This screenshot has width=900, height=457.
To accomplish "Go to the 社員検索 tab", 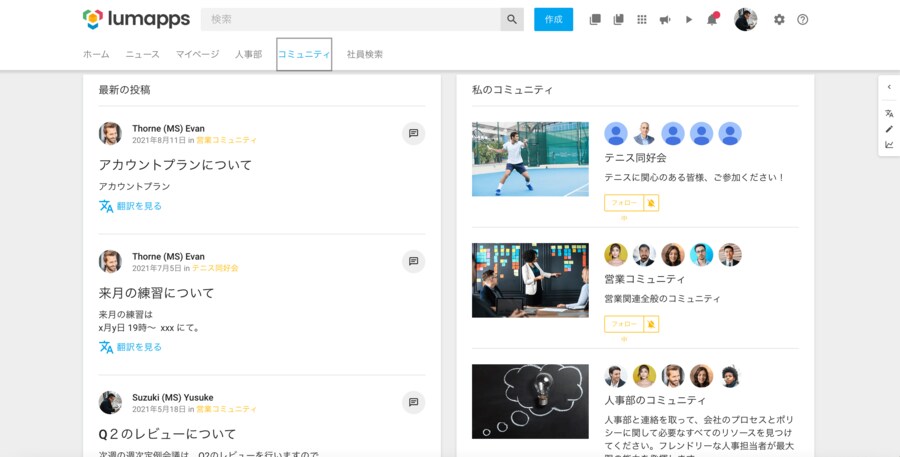I will tap(364, 54).
